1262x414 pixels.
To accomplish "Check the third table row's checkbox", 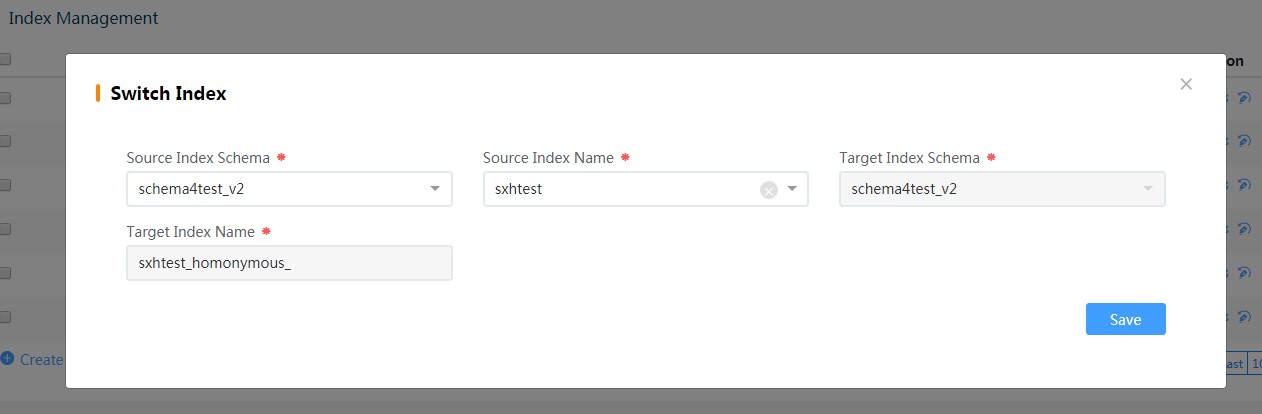I will 5,185.
